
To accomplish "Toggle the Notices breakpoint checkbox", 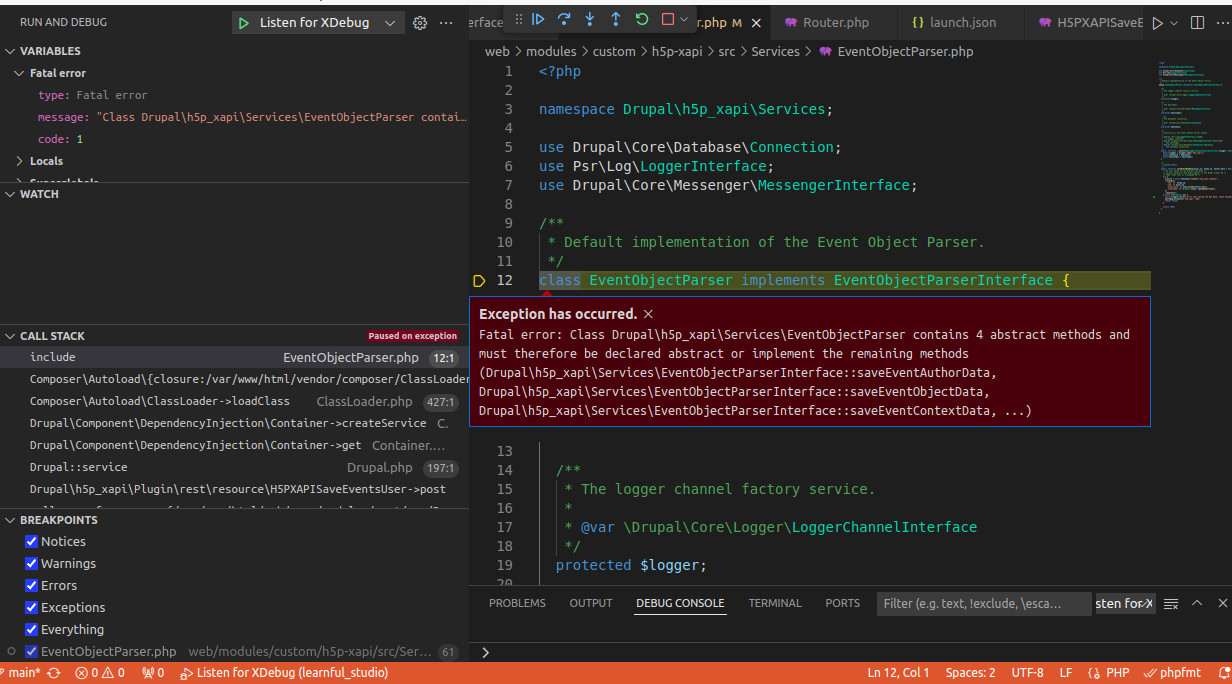I will pos(31,541).
